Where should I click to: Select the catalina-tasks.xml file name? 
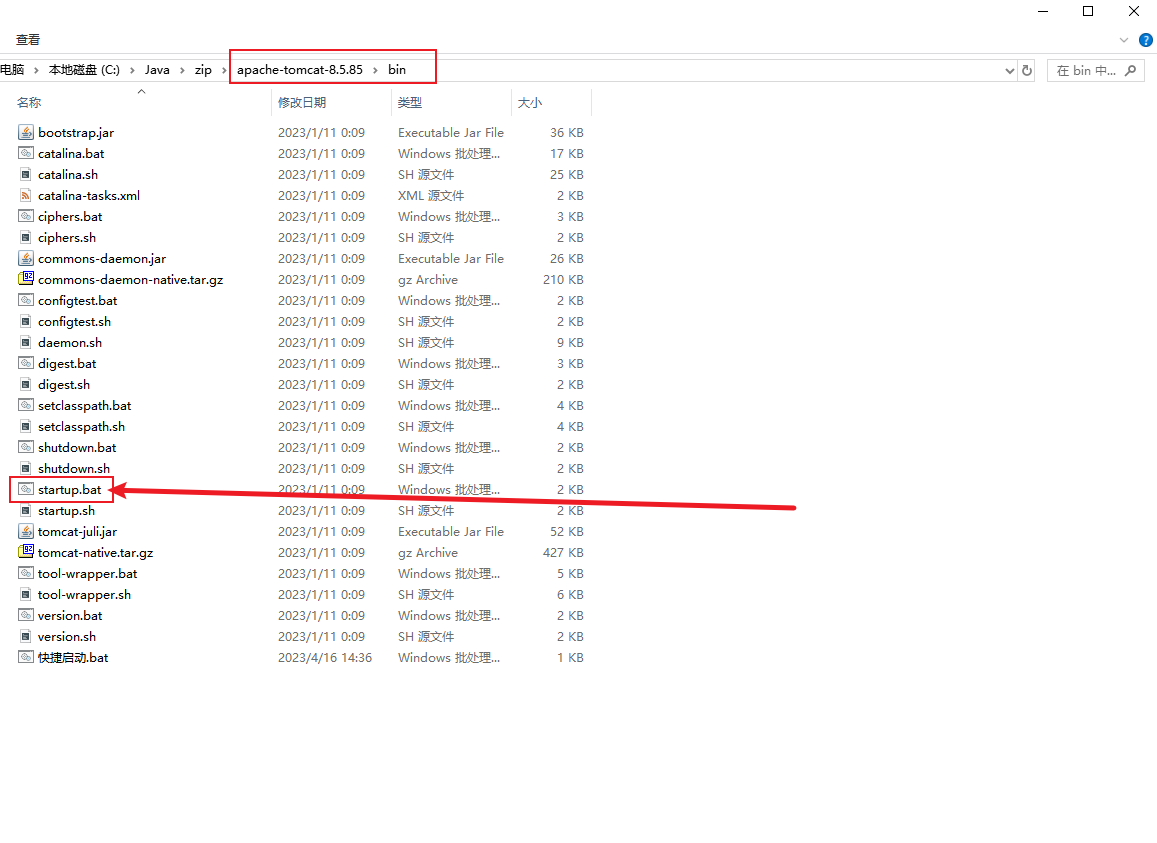(89, 196)
